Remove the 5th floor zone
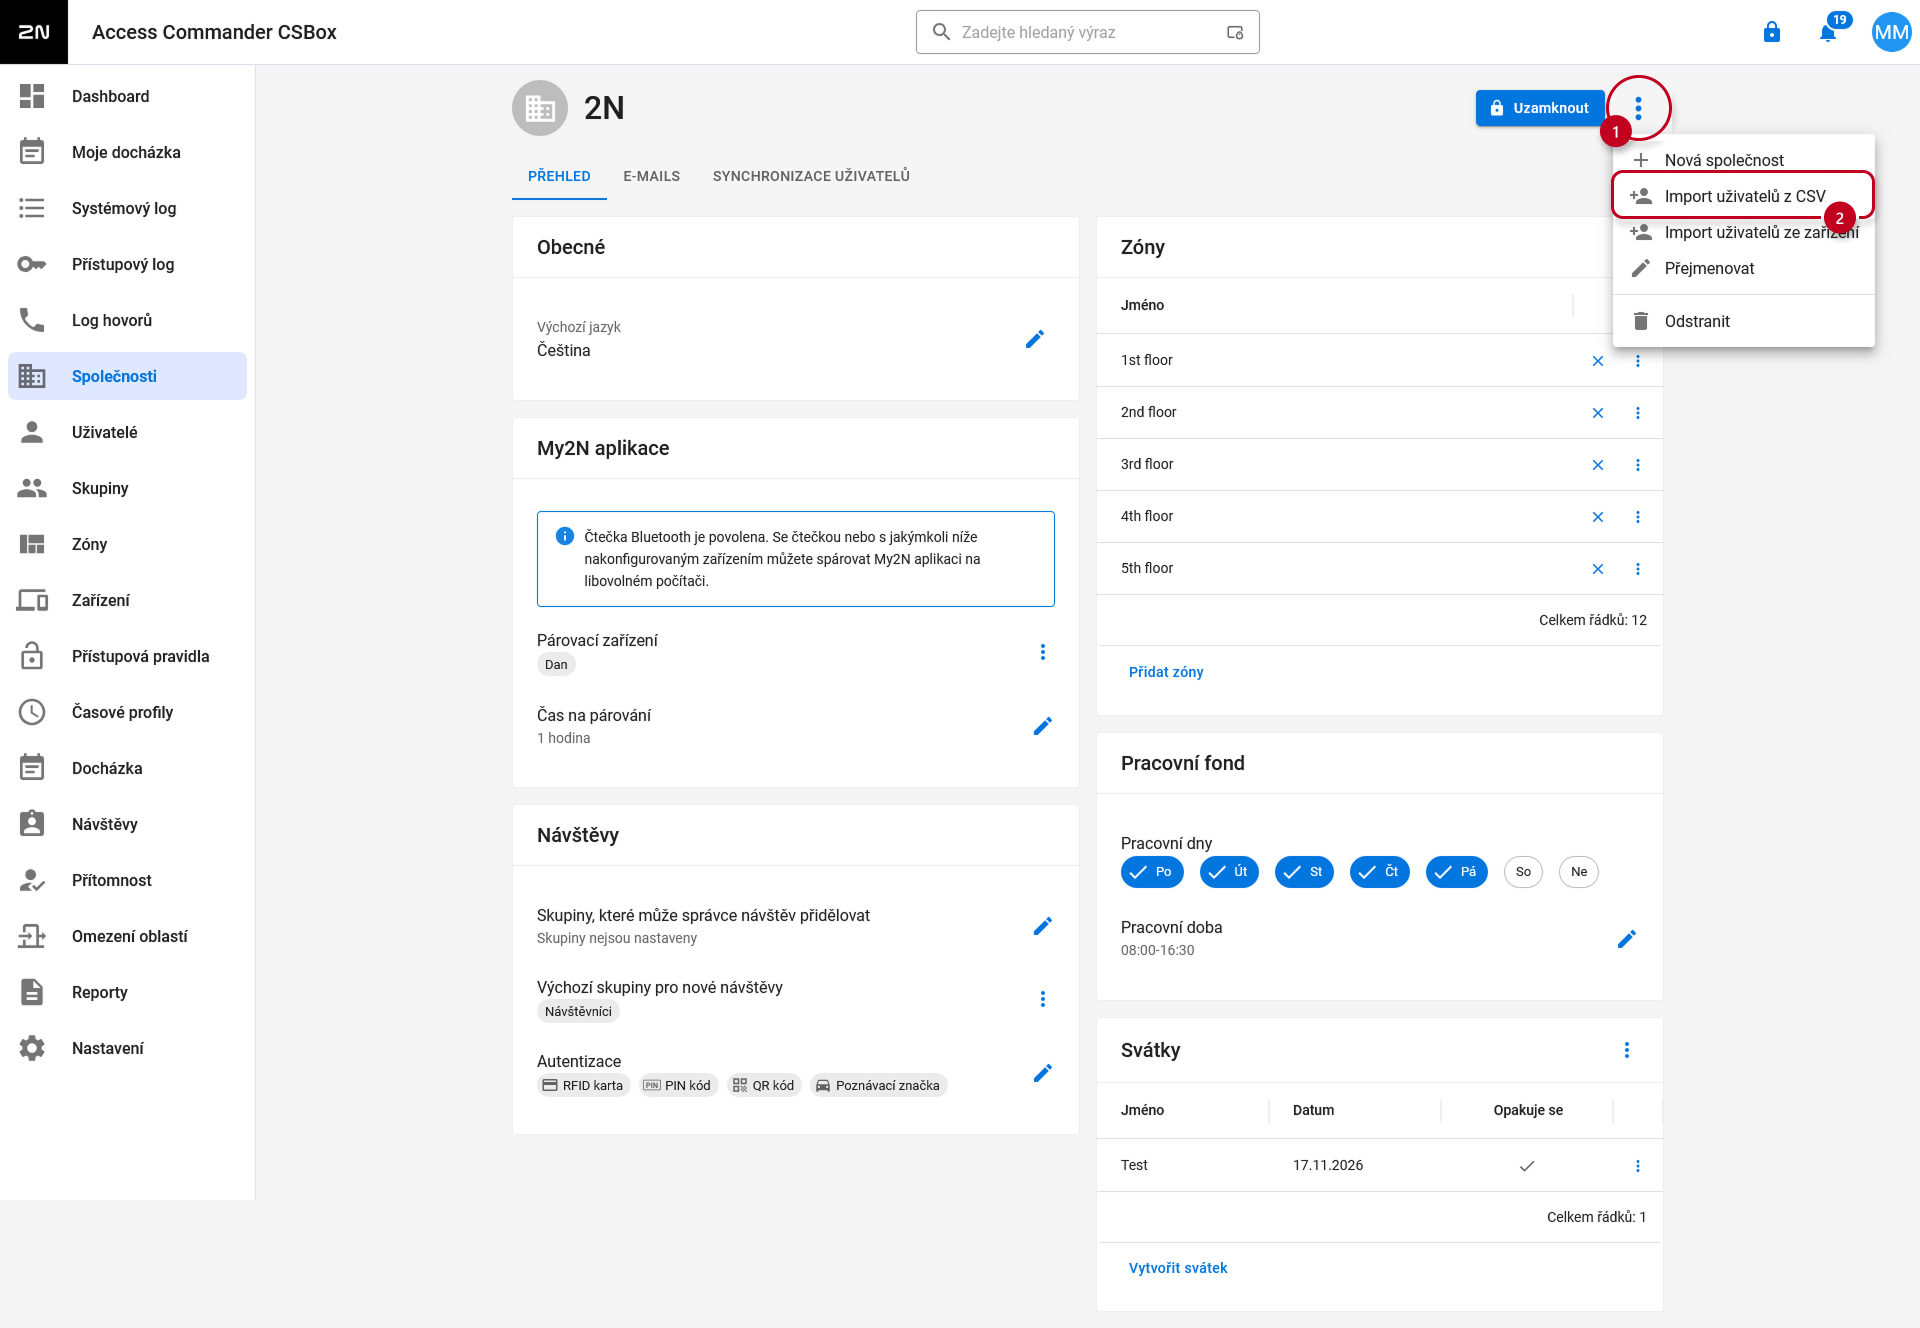 pos(1598,569)
